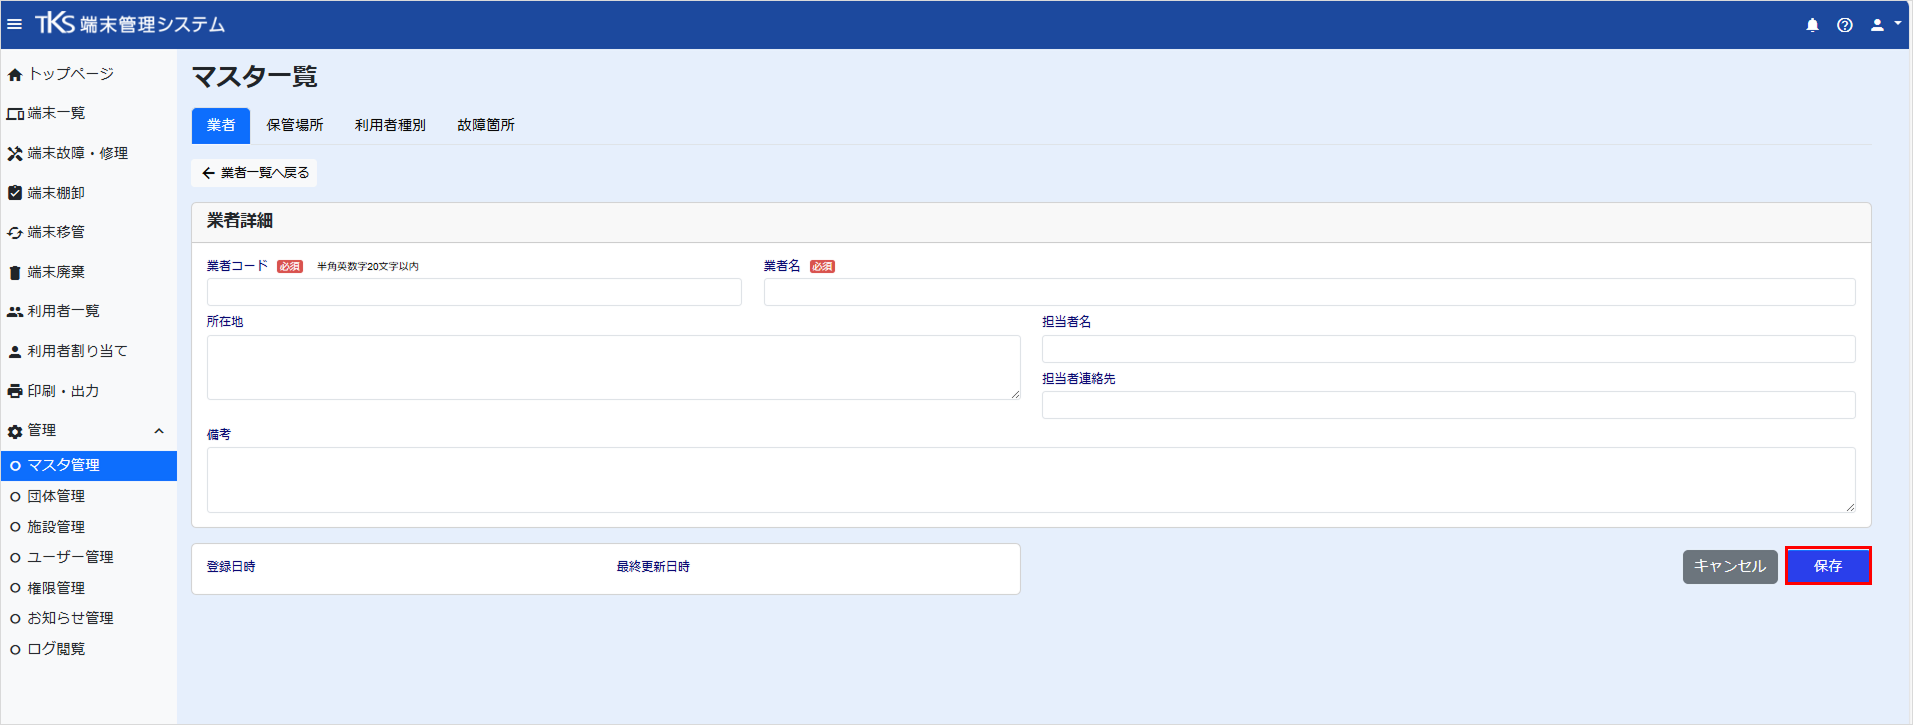1913x725 pixels.
Task: Collapse the 管理 section chevron
Action: coord(159,431)
